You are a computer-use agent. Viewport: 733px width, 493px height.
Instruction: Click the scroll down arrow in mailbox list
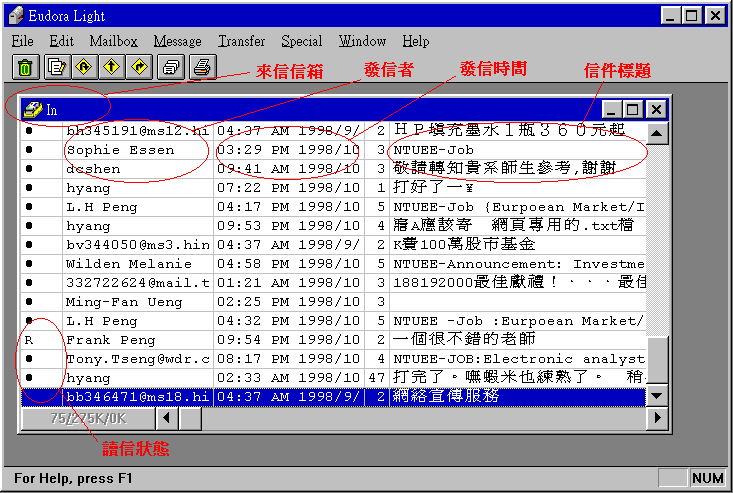tap(657, 396)
